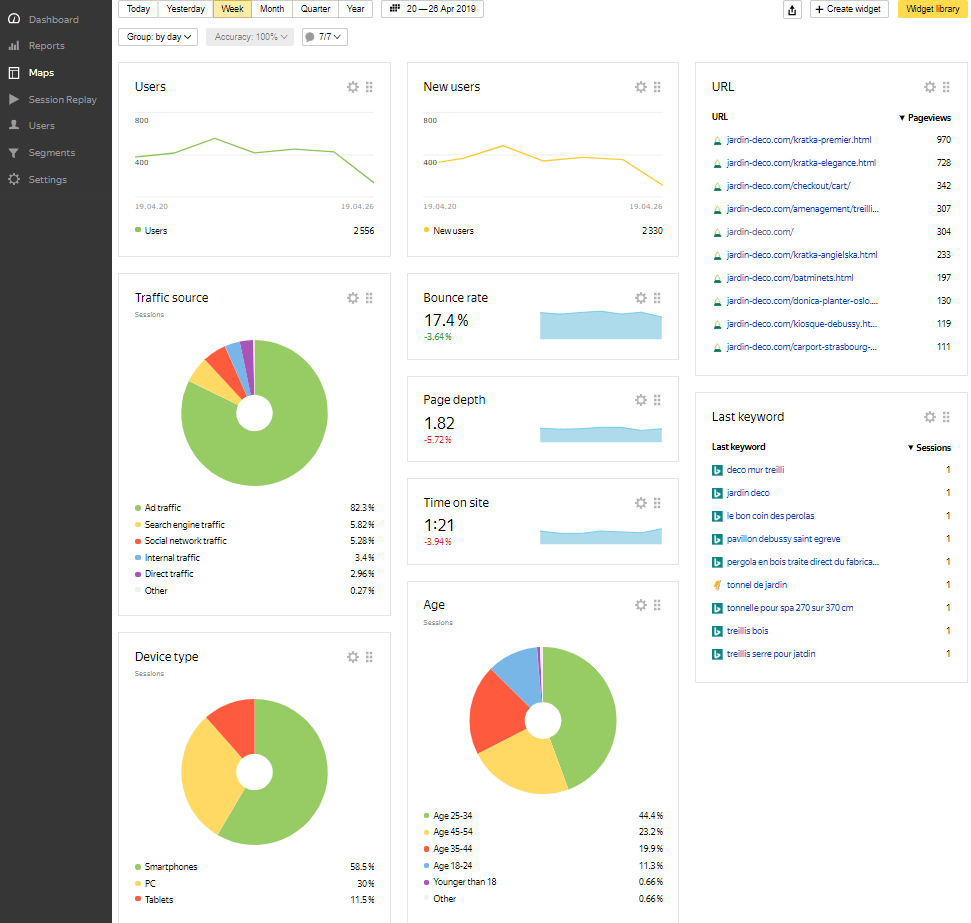Screen dimensions: 971x923
Task: Open settings gear on Traffic source widget
Action: pyautogui.click(x=353, y=299)
